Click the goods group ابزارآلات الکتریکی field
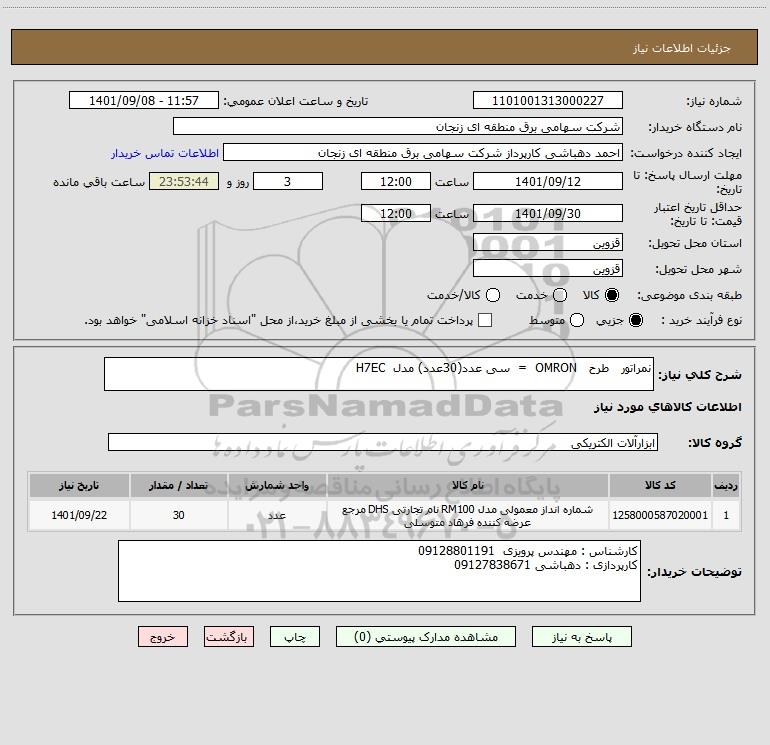Viewport: 770px width, 745px height. (x=383, y=442)
